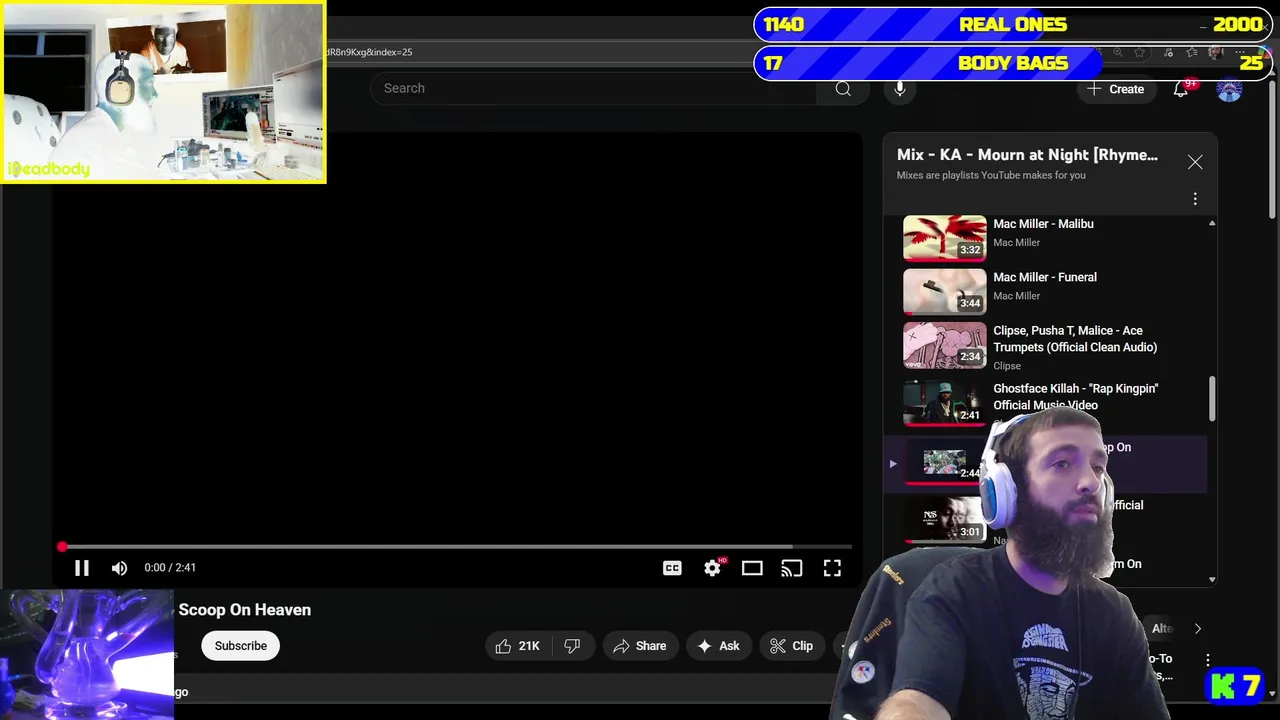Click the Clipse channel name

tap(1007, 366)
